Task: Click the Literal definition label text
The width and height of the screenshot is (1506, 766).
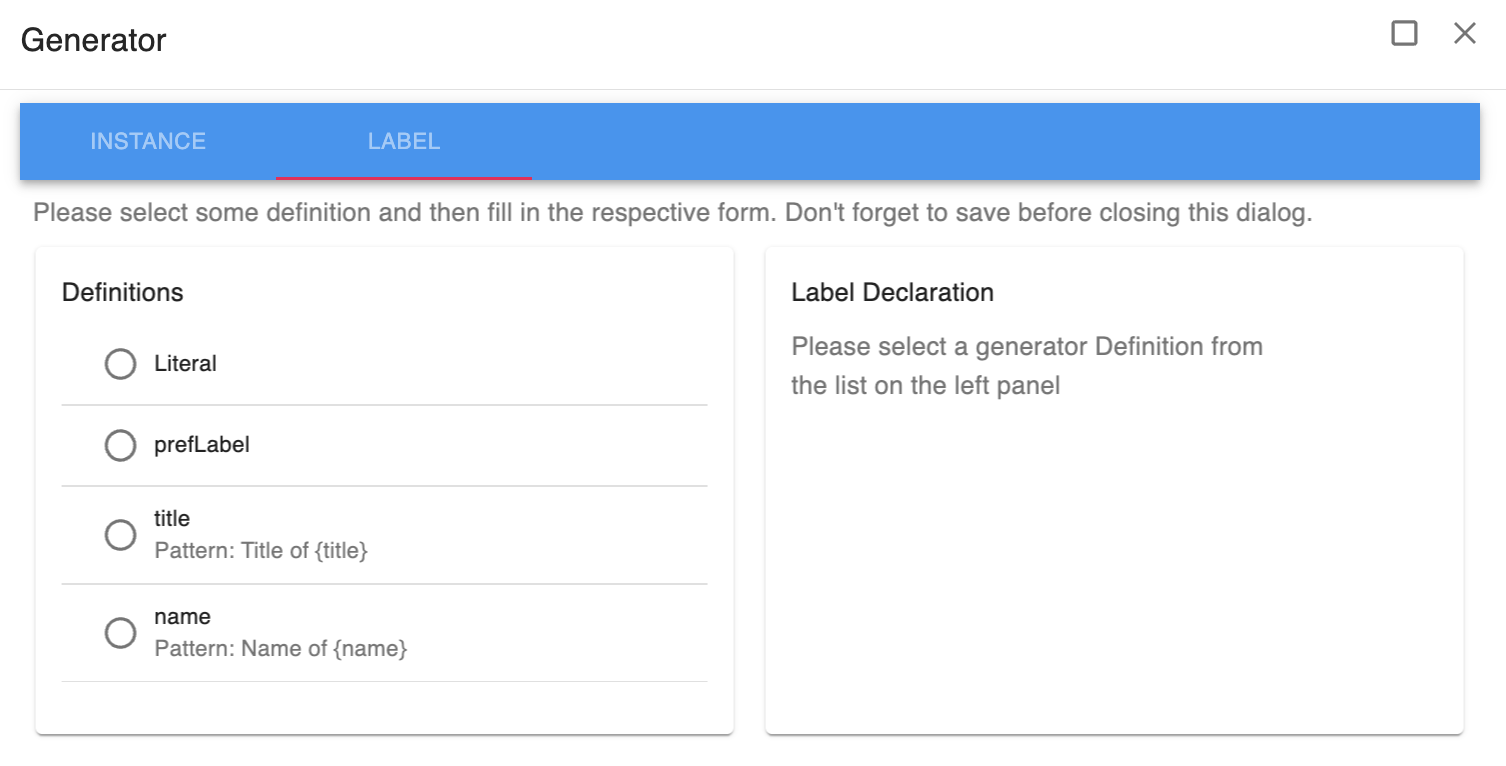Action: coord(185,364)
